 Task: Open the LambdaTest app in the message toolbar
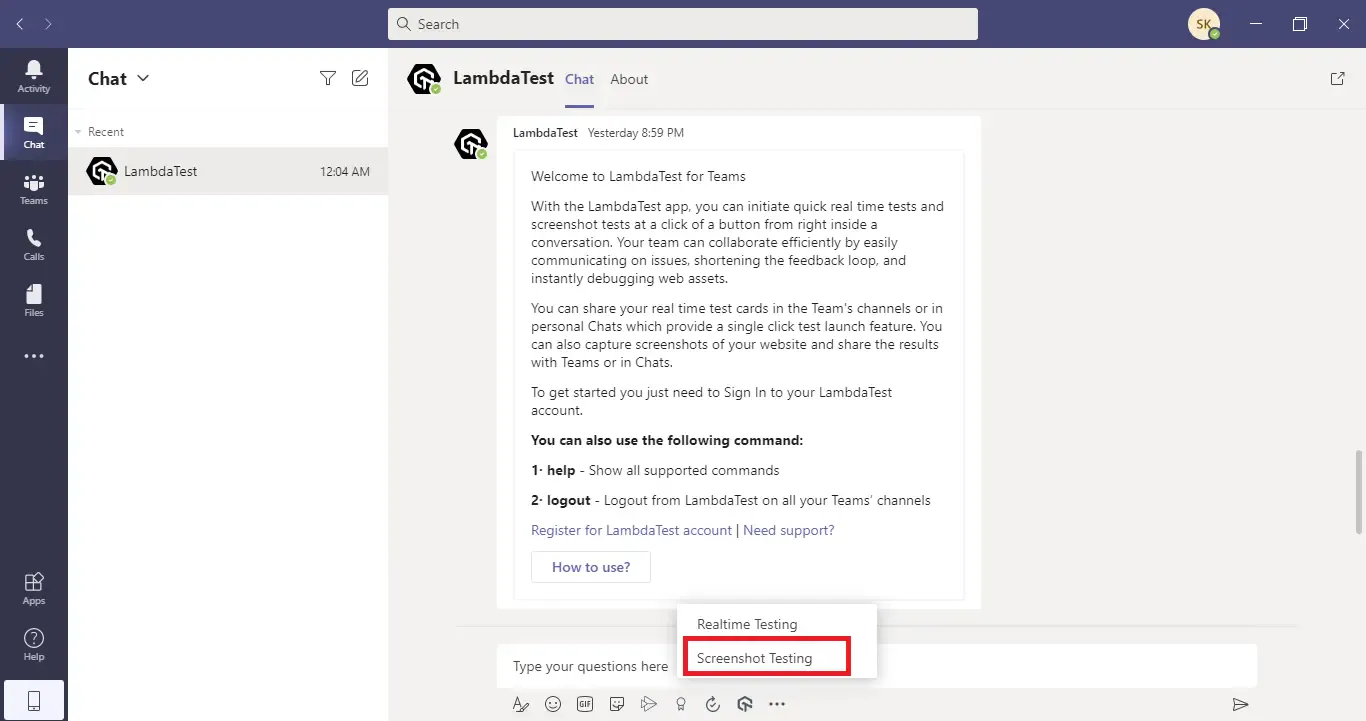[745, 703]
